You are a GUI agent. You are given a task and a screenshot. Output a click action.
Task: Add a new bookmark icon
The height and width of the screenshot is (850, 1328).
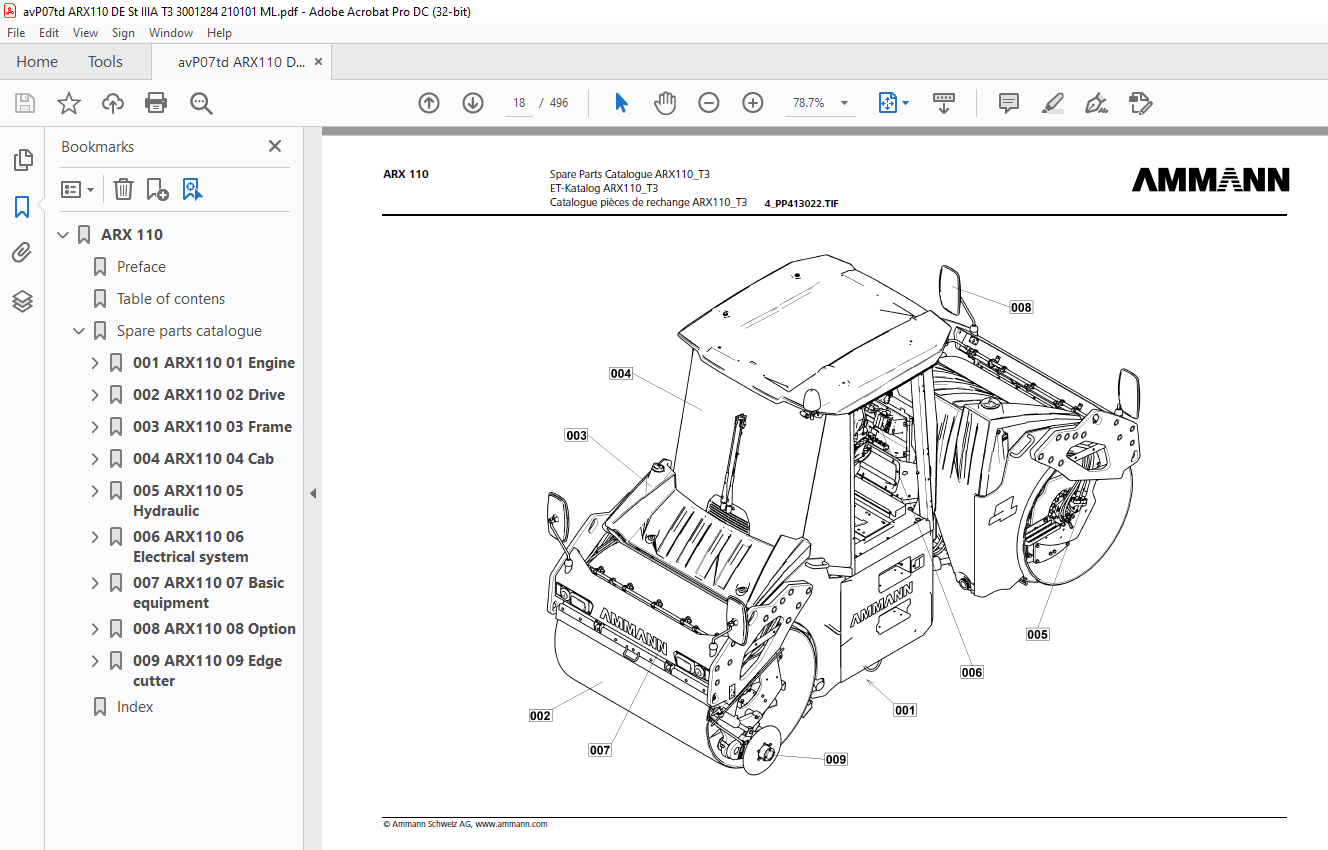[x=158, y=189]
